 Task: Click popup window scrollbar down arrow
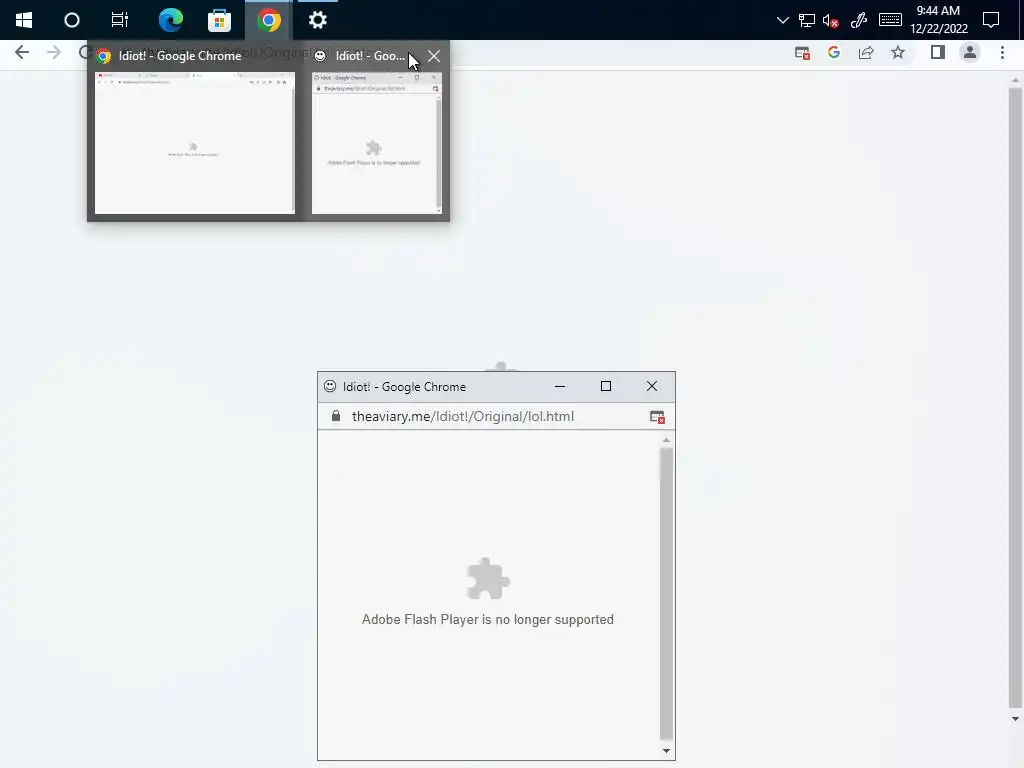pyautogui.click(x=666, y=751)
